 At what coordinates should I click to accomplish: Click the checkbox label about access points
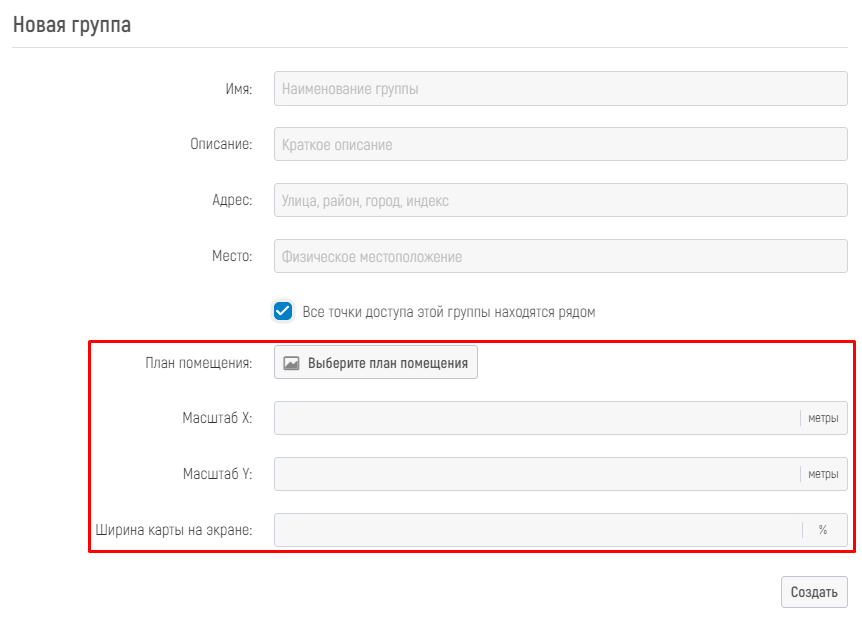click(x=449, y=312)
